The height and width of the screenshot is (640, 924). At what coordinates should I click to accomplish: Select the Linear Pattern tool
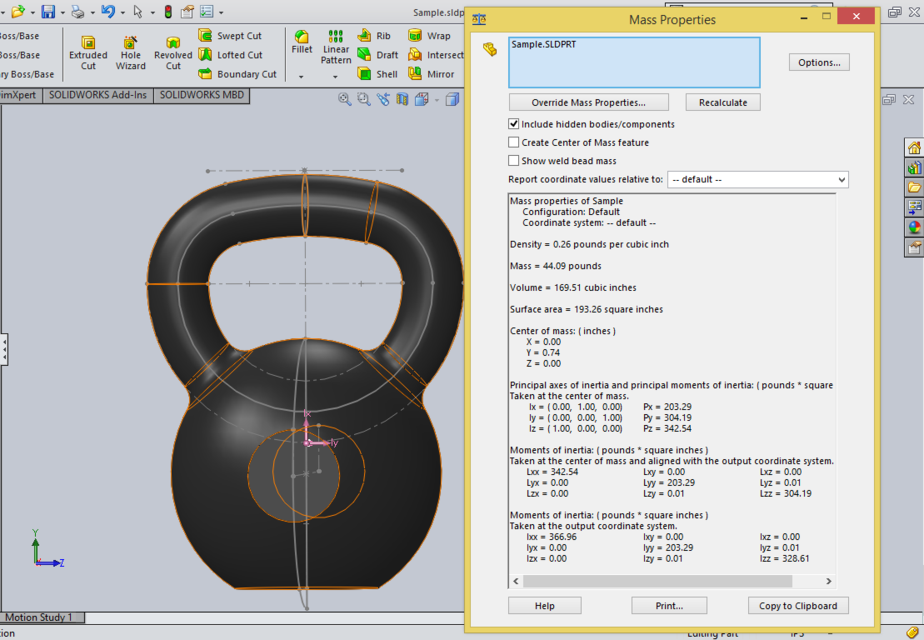coord(336,46)
